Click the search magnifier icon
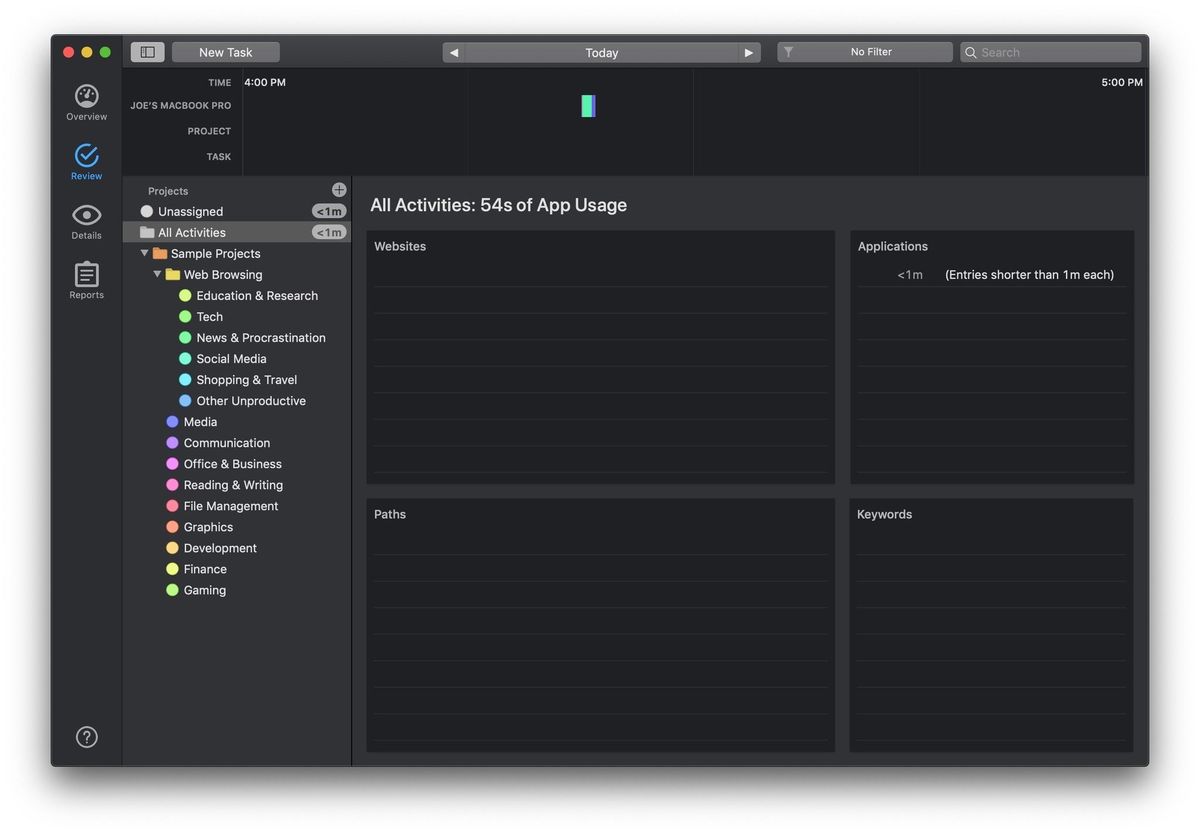The image size is (1200, 834). coord(971,52)
